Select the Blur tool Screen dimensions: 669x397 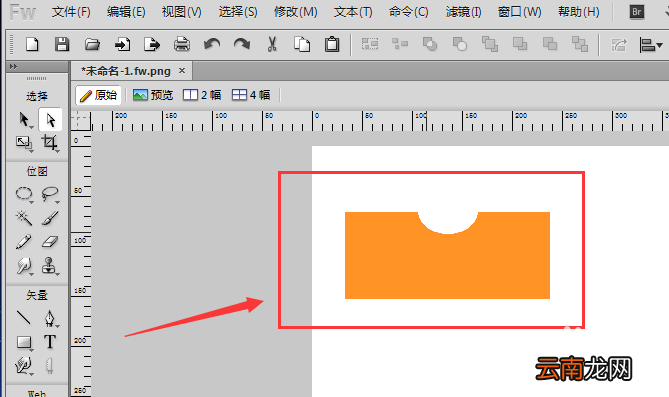point(24,266)
